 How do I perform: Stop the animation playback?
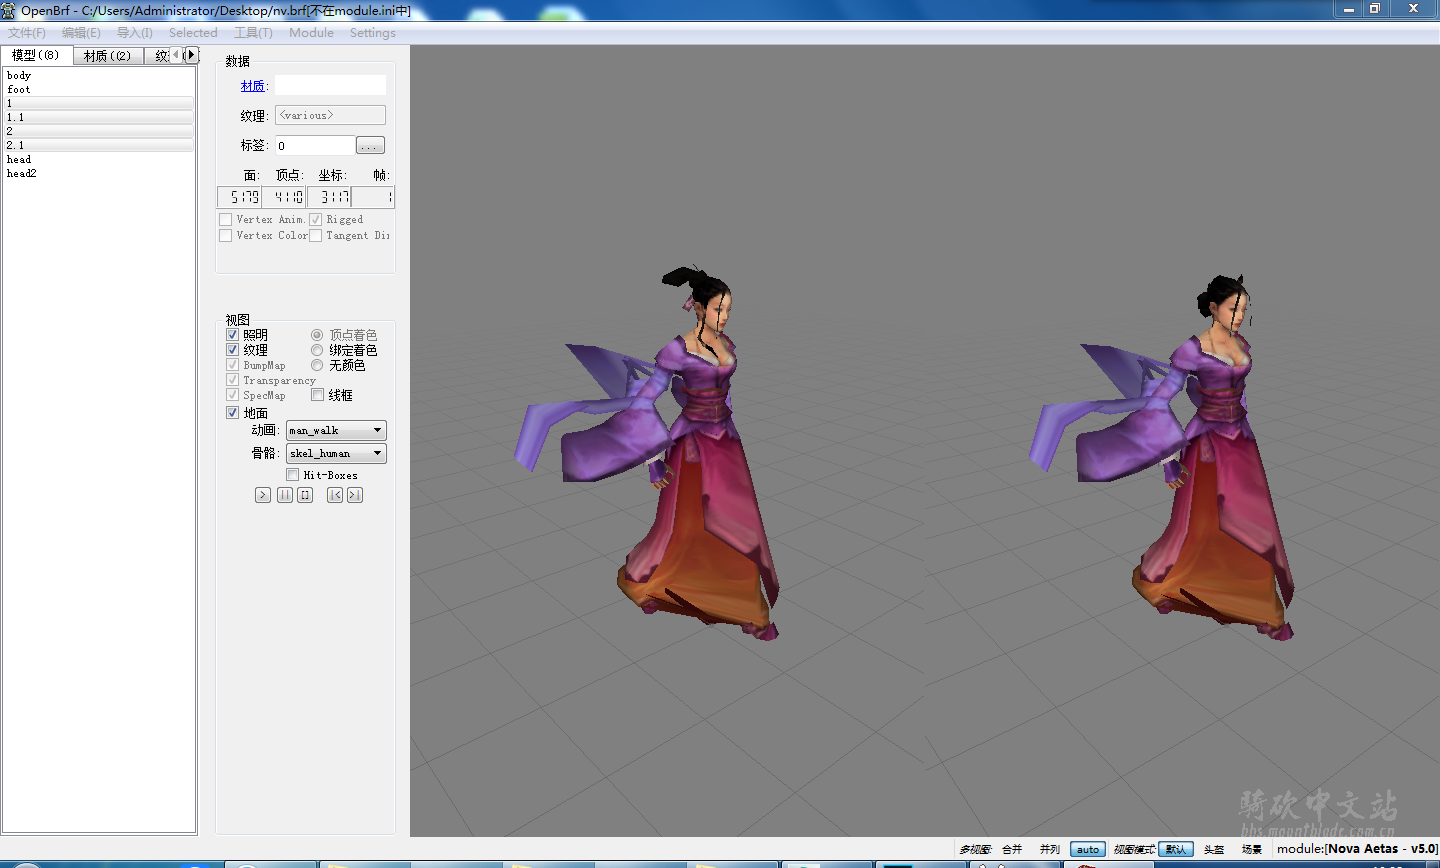[305, 495]
